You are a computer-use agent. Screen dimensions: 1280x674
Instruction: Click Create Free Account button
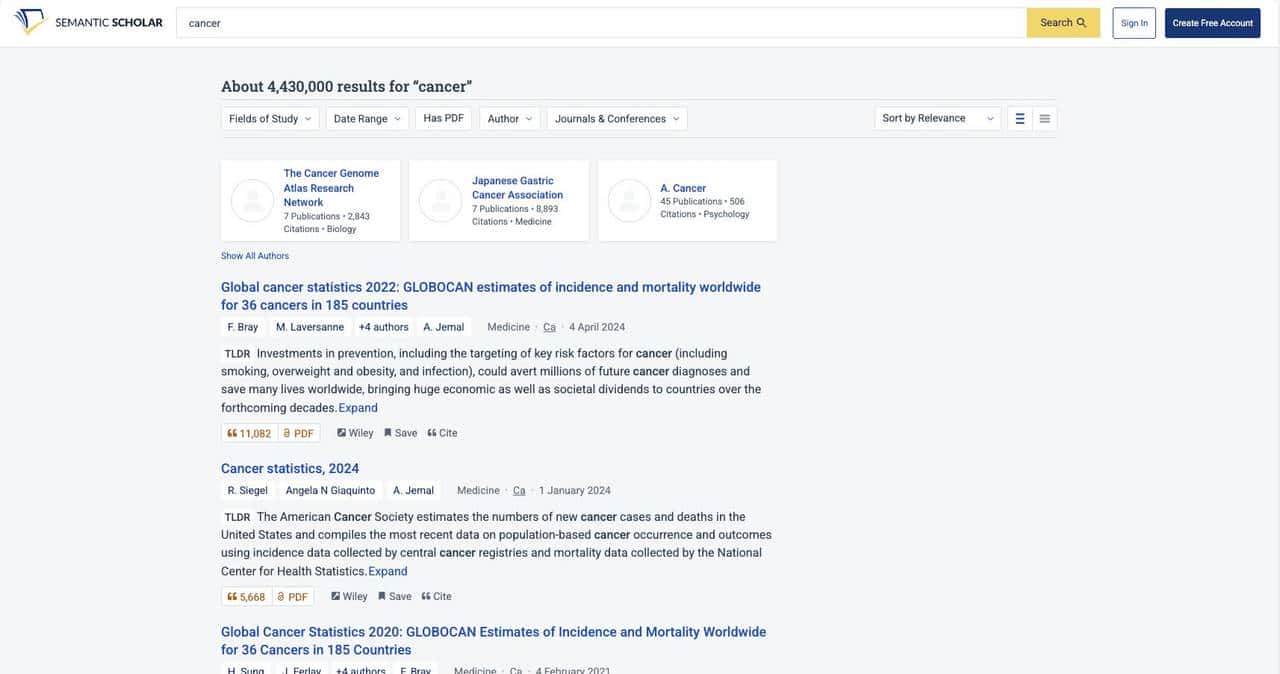1212,23
